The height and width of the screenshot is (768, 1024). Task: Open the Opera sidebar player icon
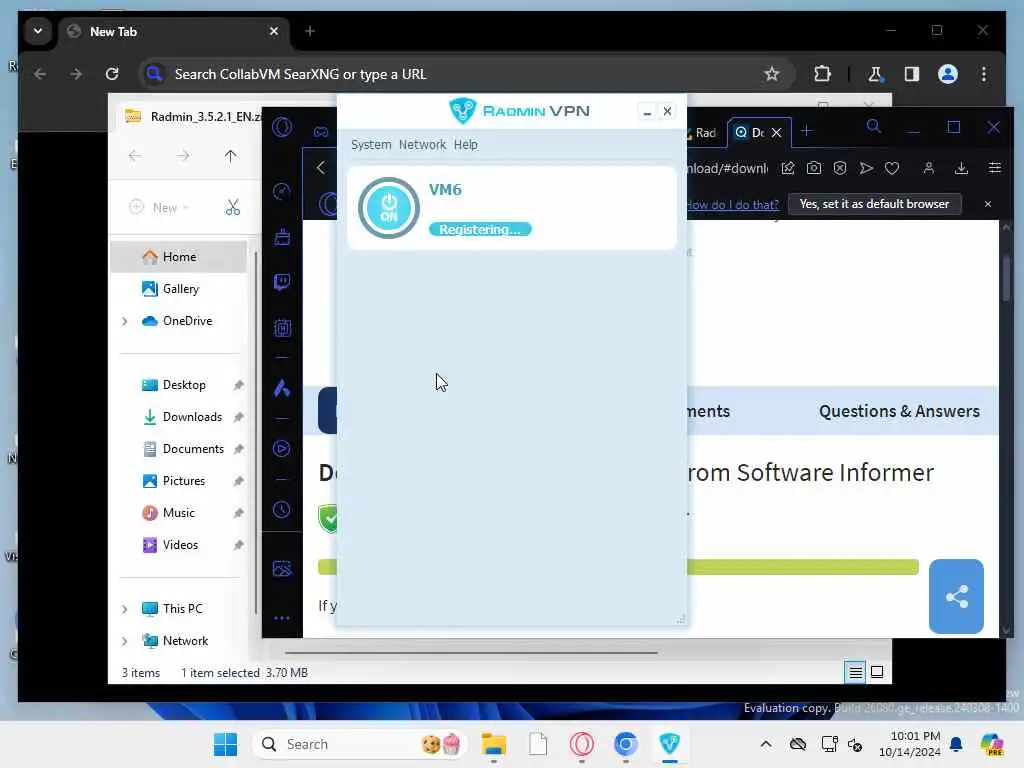(282, 449)
